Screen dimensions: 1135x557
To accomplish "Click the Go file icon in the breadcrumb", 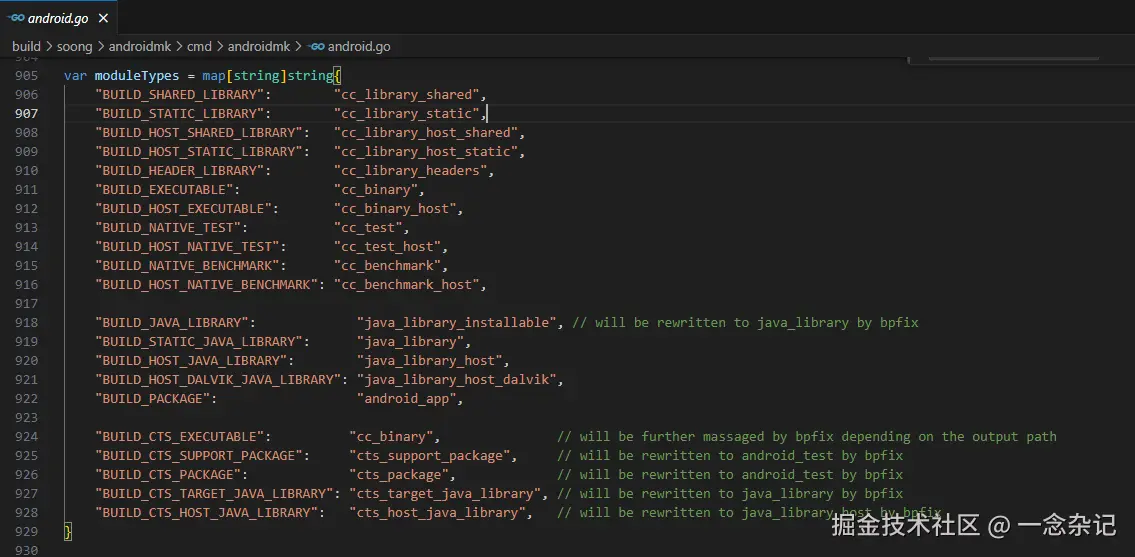I will (316, 46).
